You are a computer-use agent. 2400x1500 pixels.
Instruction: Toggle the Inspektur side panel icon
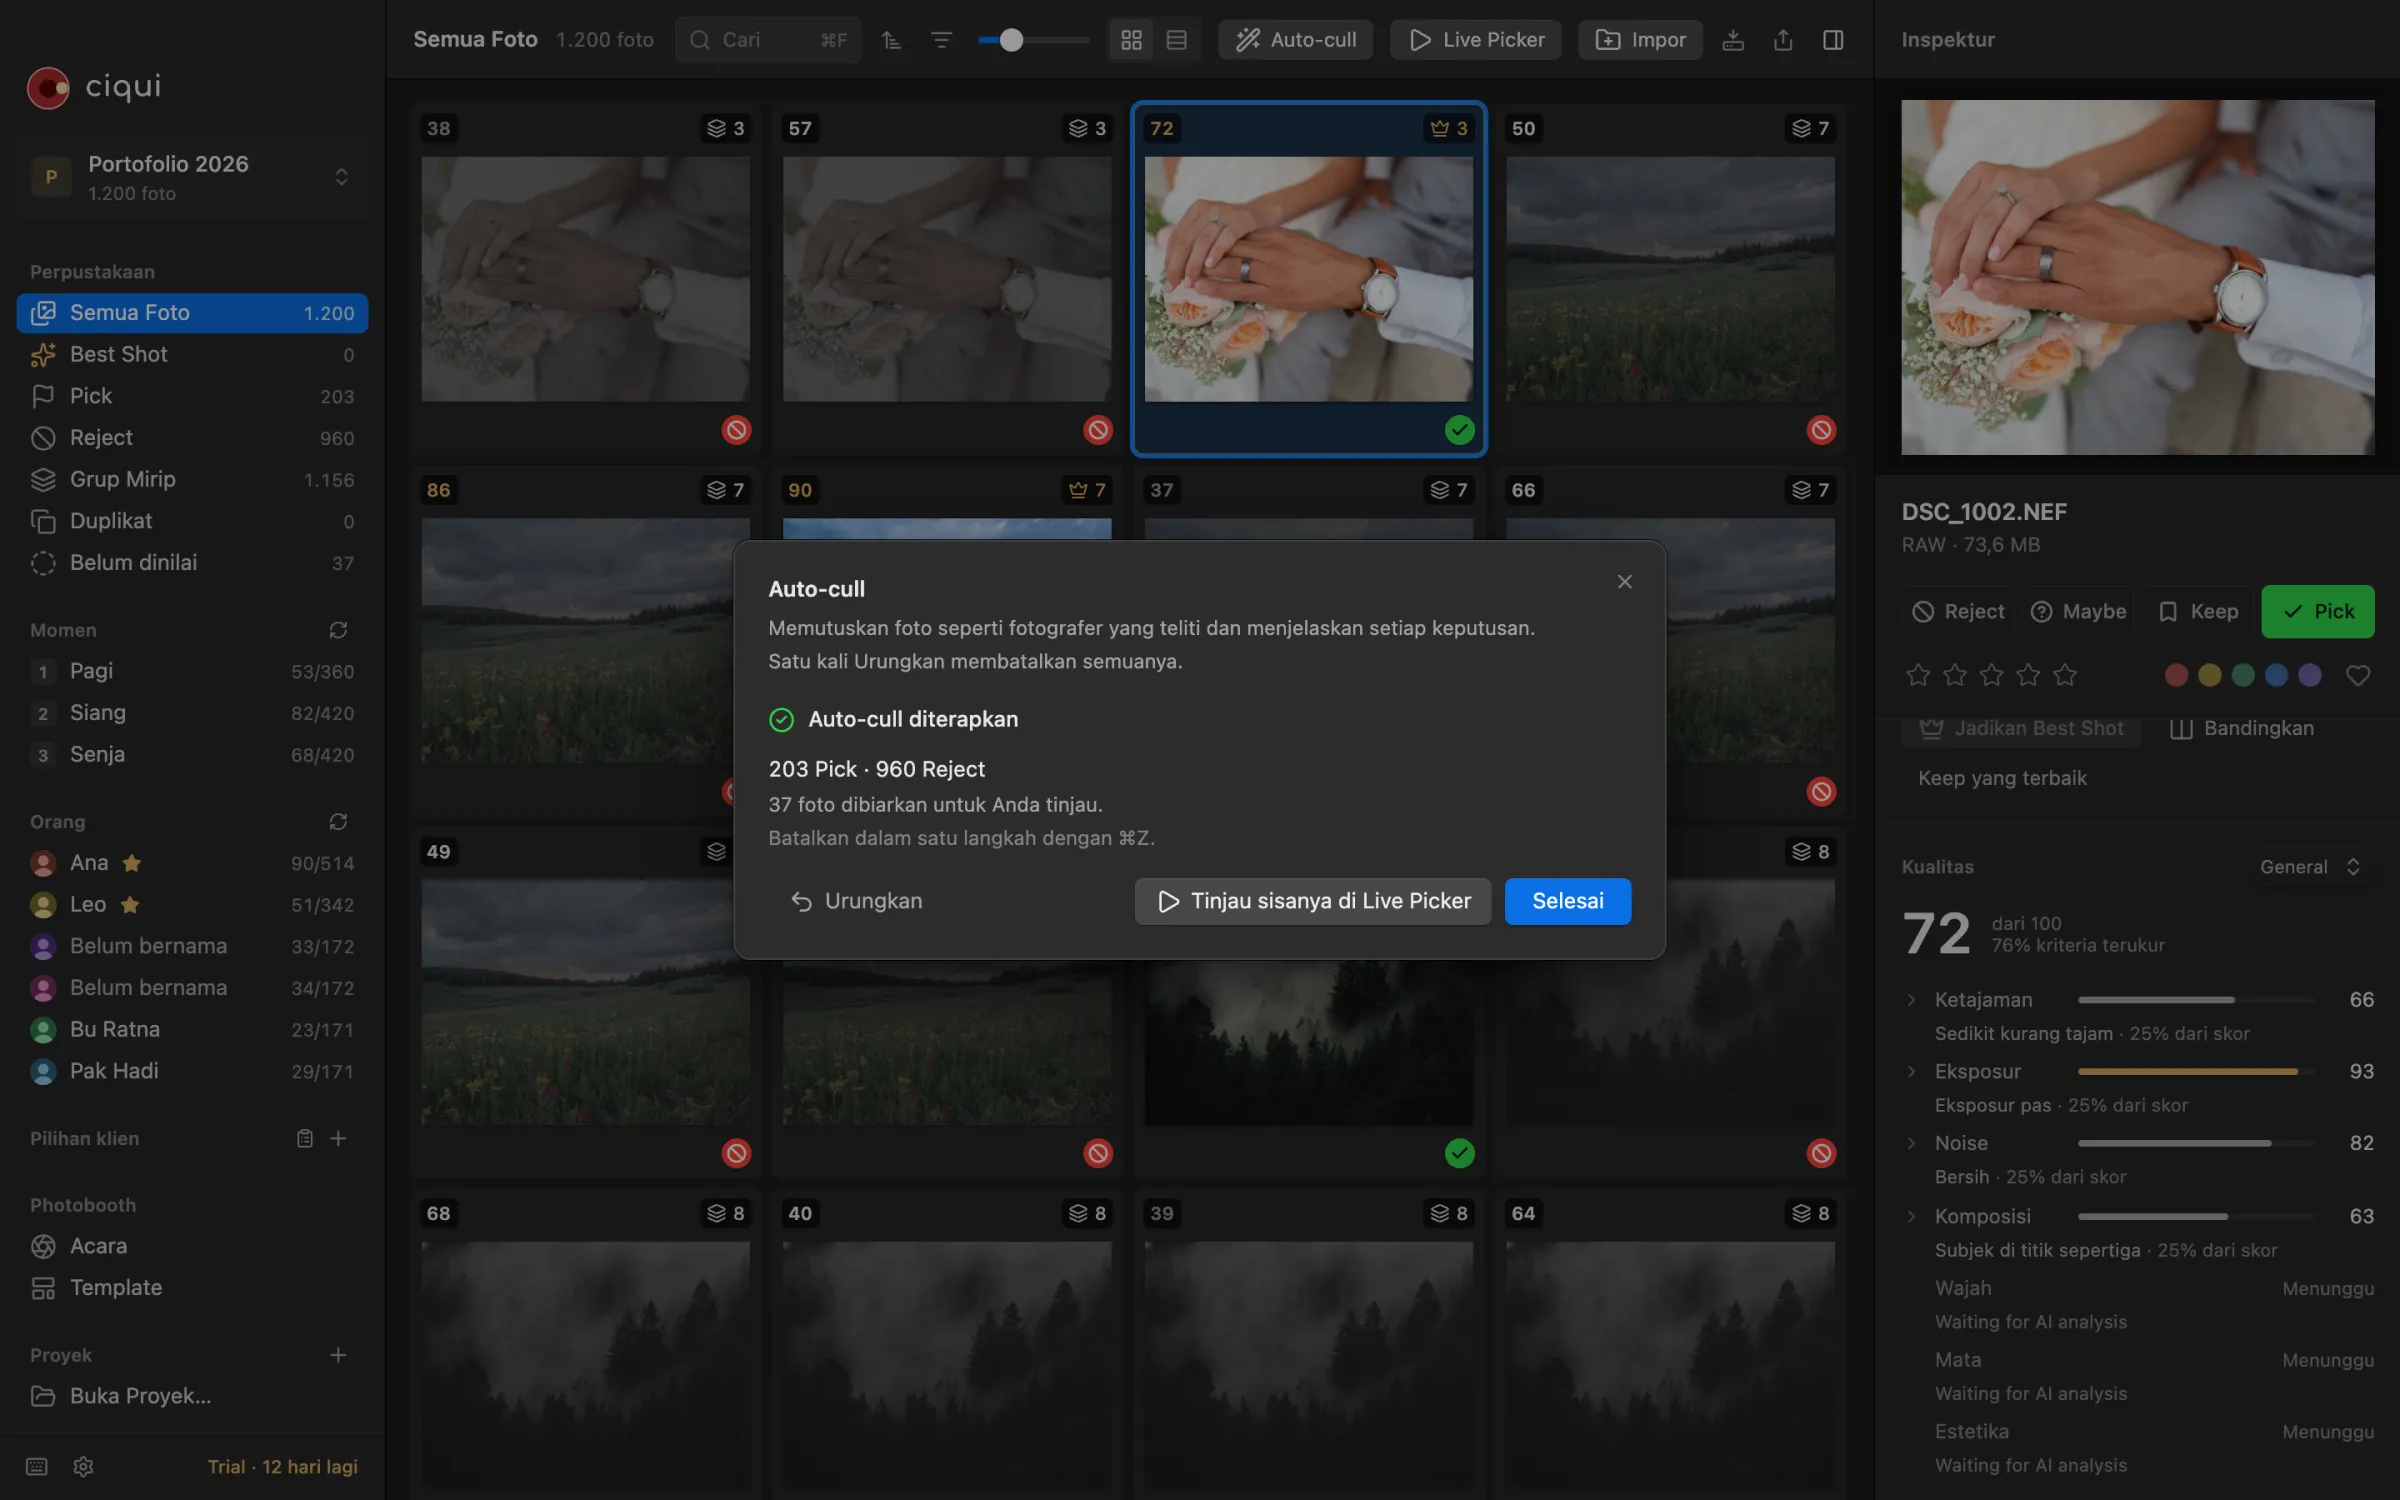[1833, 40]
